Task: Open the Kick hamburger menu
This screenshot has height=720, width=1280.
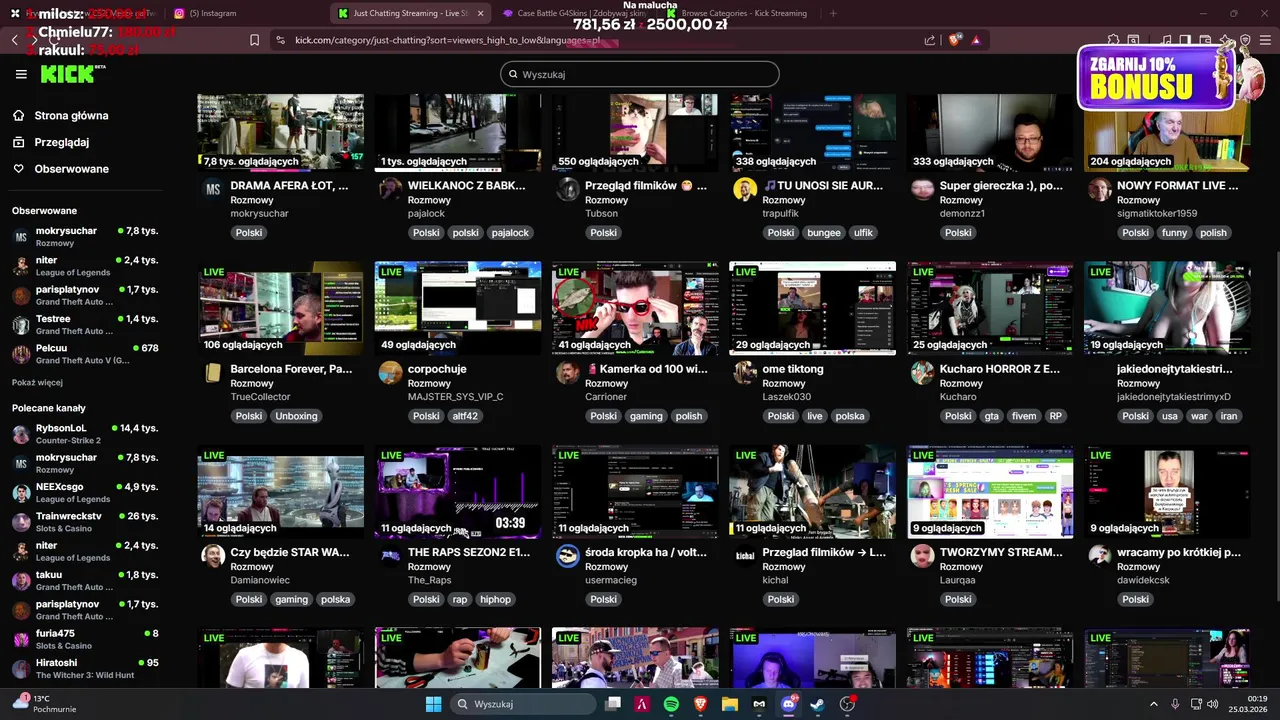Action: 21,74
